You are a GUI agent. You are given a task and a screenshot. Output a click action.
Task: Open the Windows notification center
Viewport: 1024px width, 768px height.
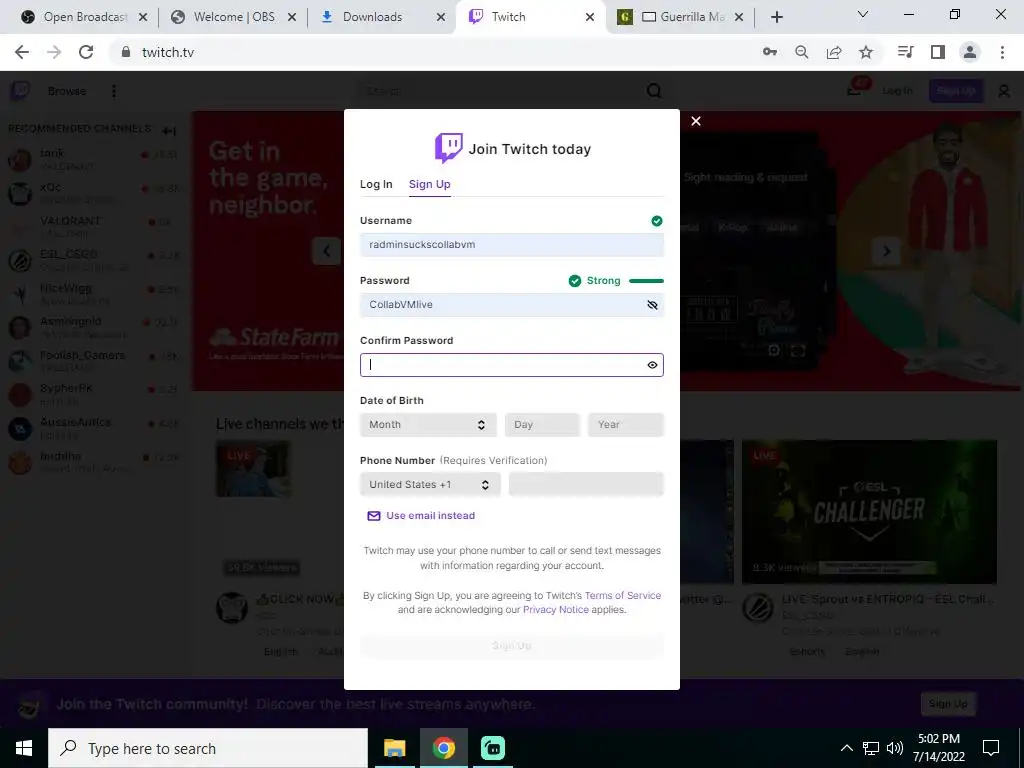(x=991, y=748)
